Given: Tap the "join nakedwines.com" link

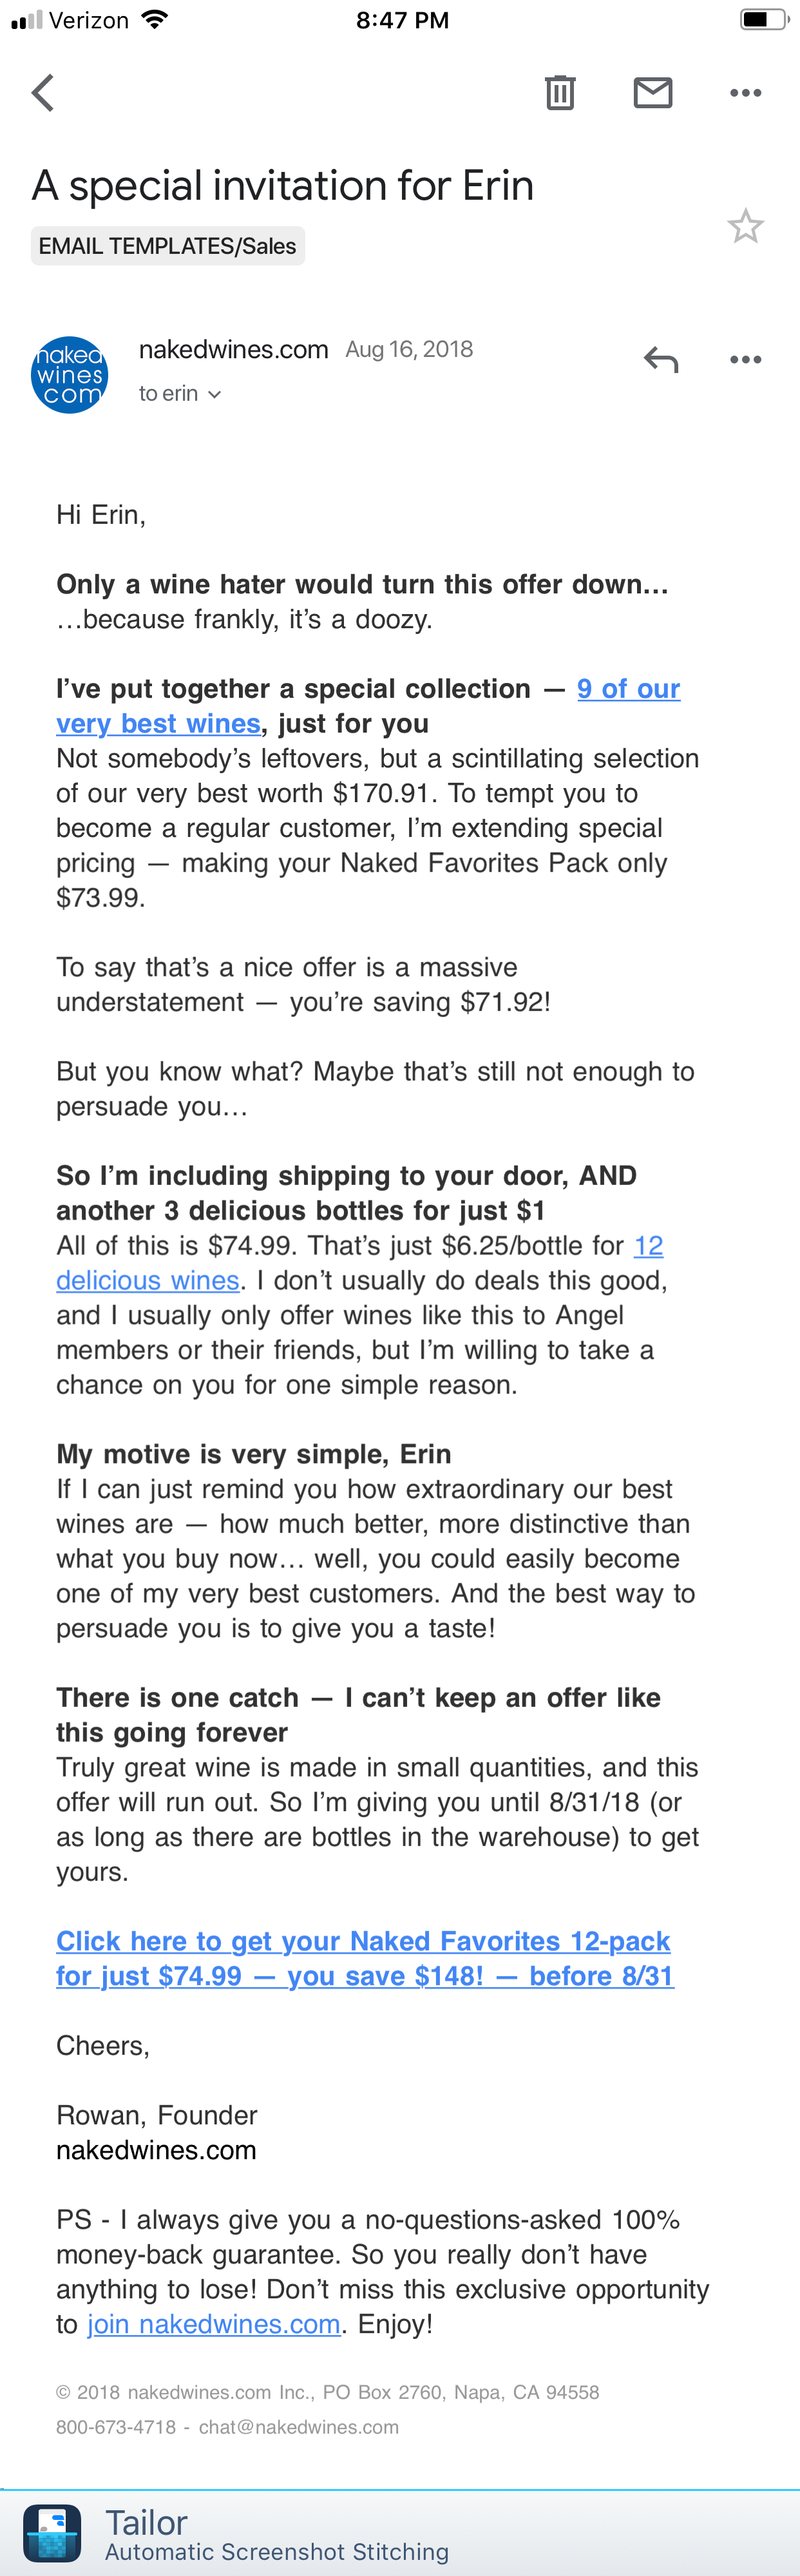Looking at the screenshot, I should (x=214, y=2323).
